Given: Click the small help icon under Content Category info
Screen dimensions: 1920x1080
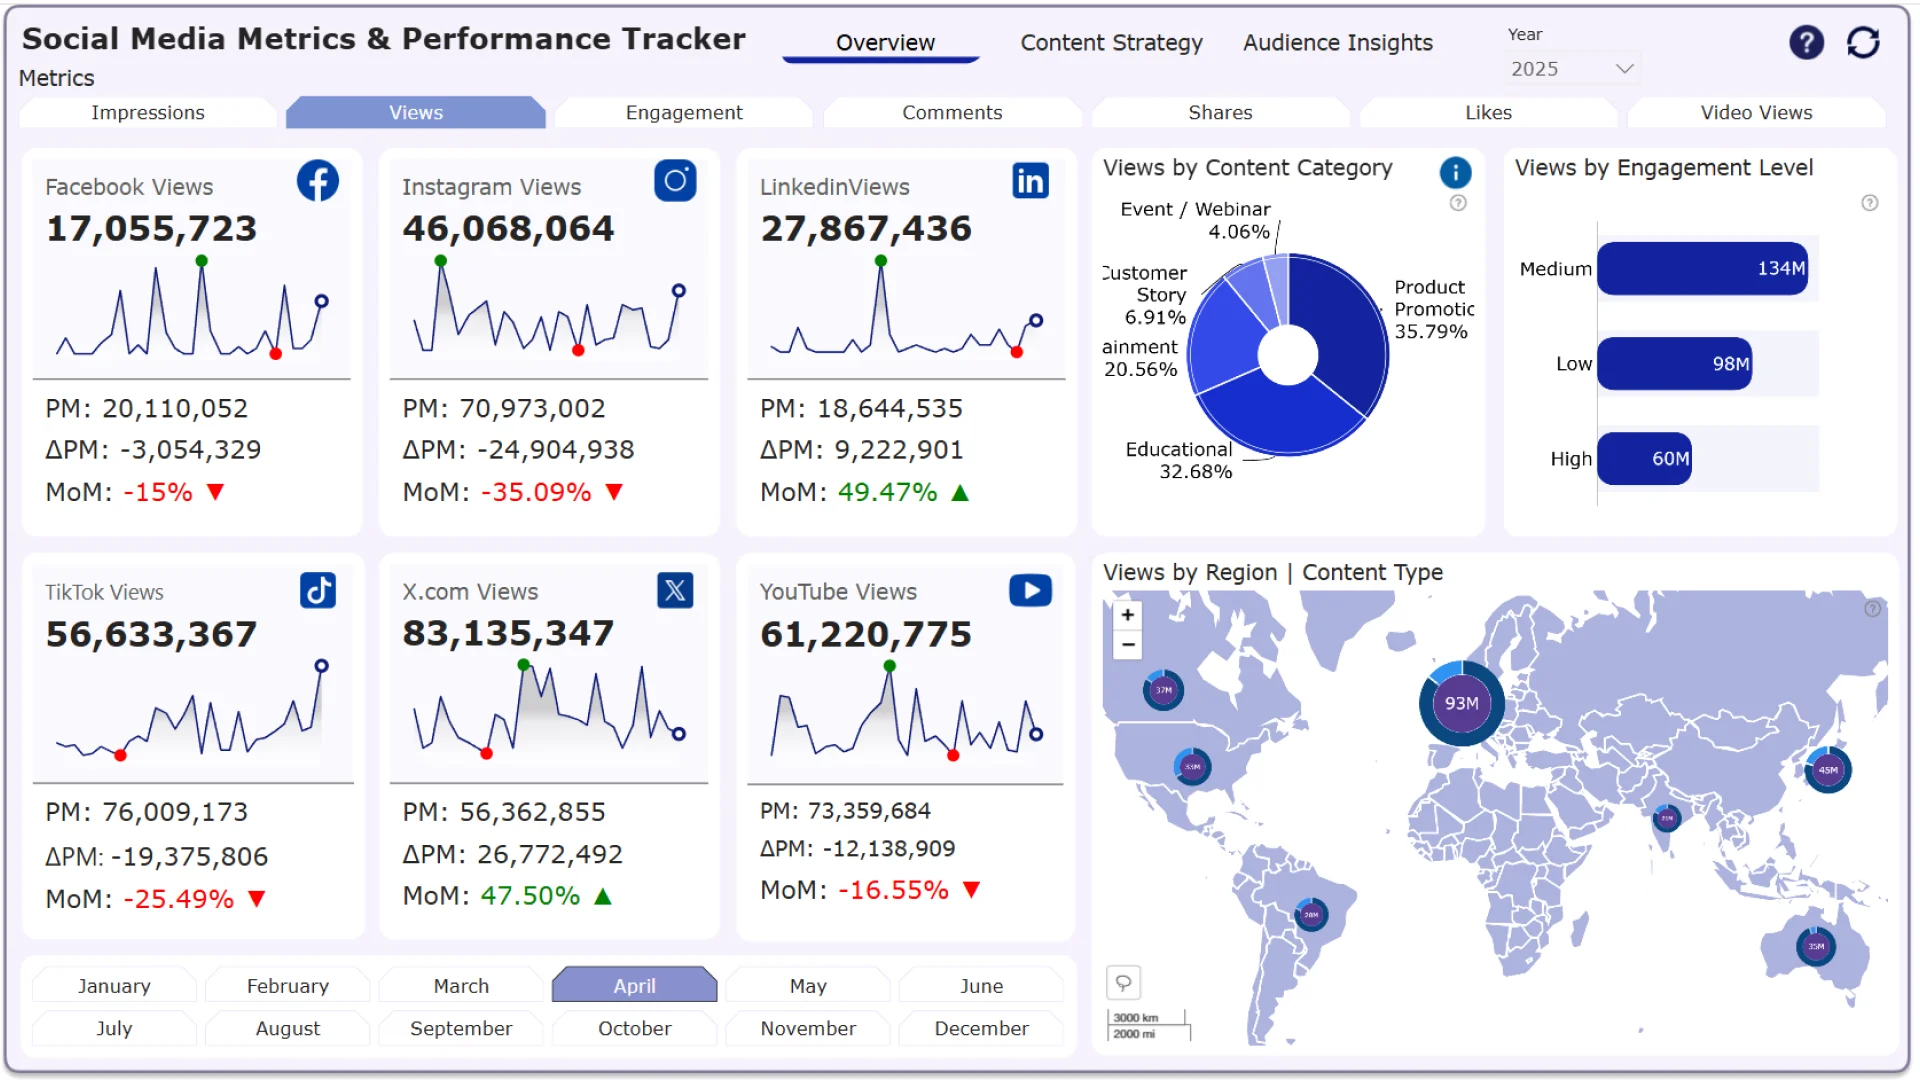Looking at the screenshot, I should click(x=1458, y=203).
